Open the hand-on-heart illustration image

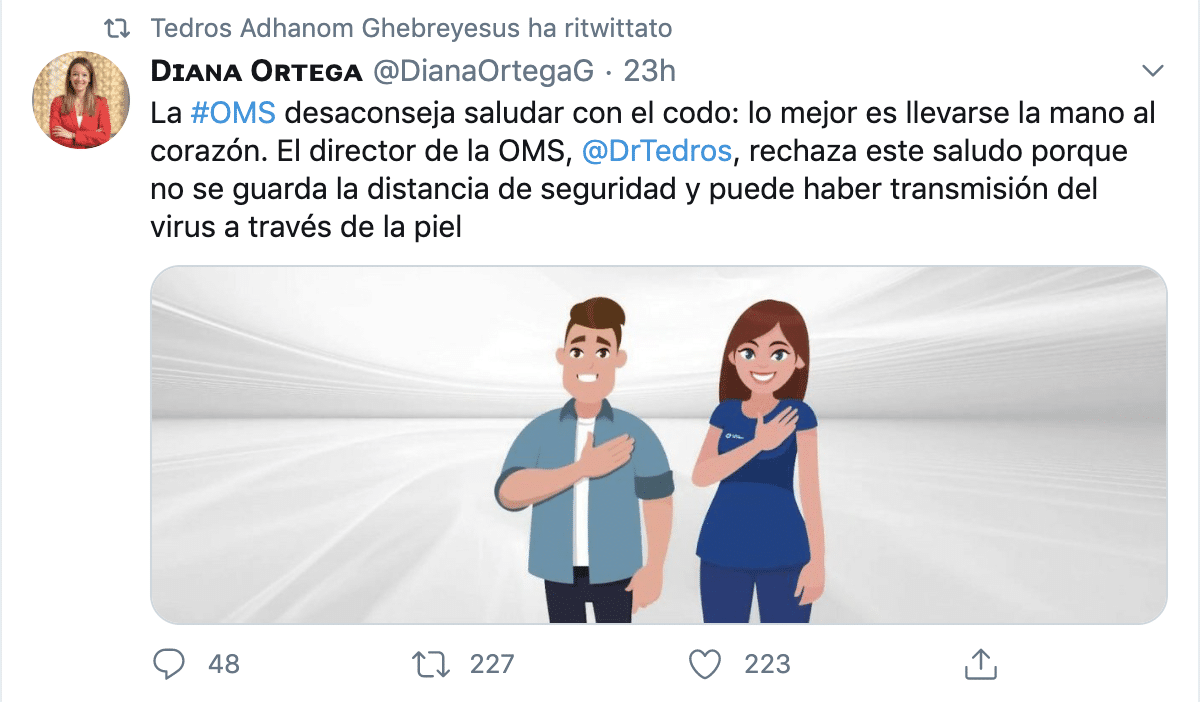coord(659,445)
